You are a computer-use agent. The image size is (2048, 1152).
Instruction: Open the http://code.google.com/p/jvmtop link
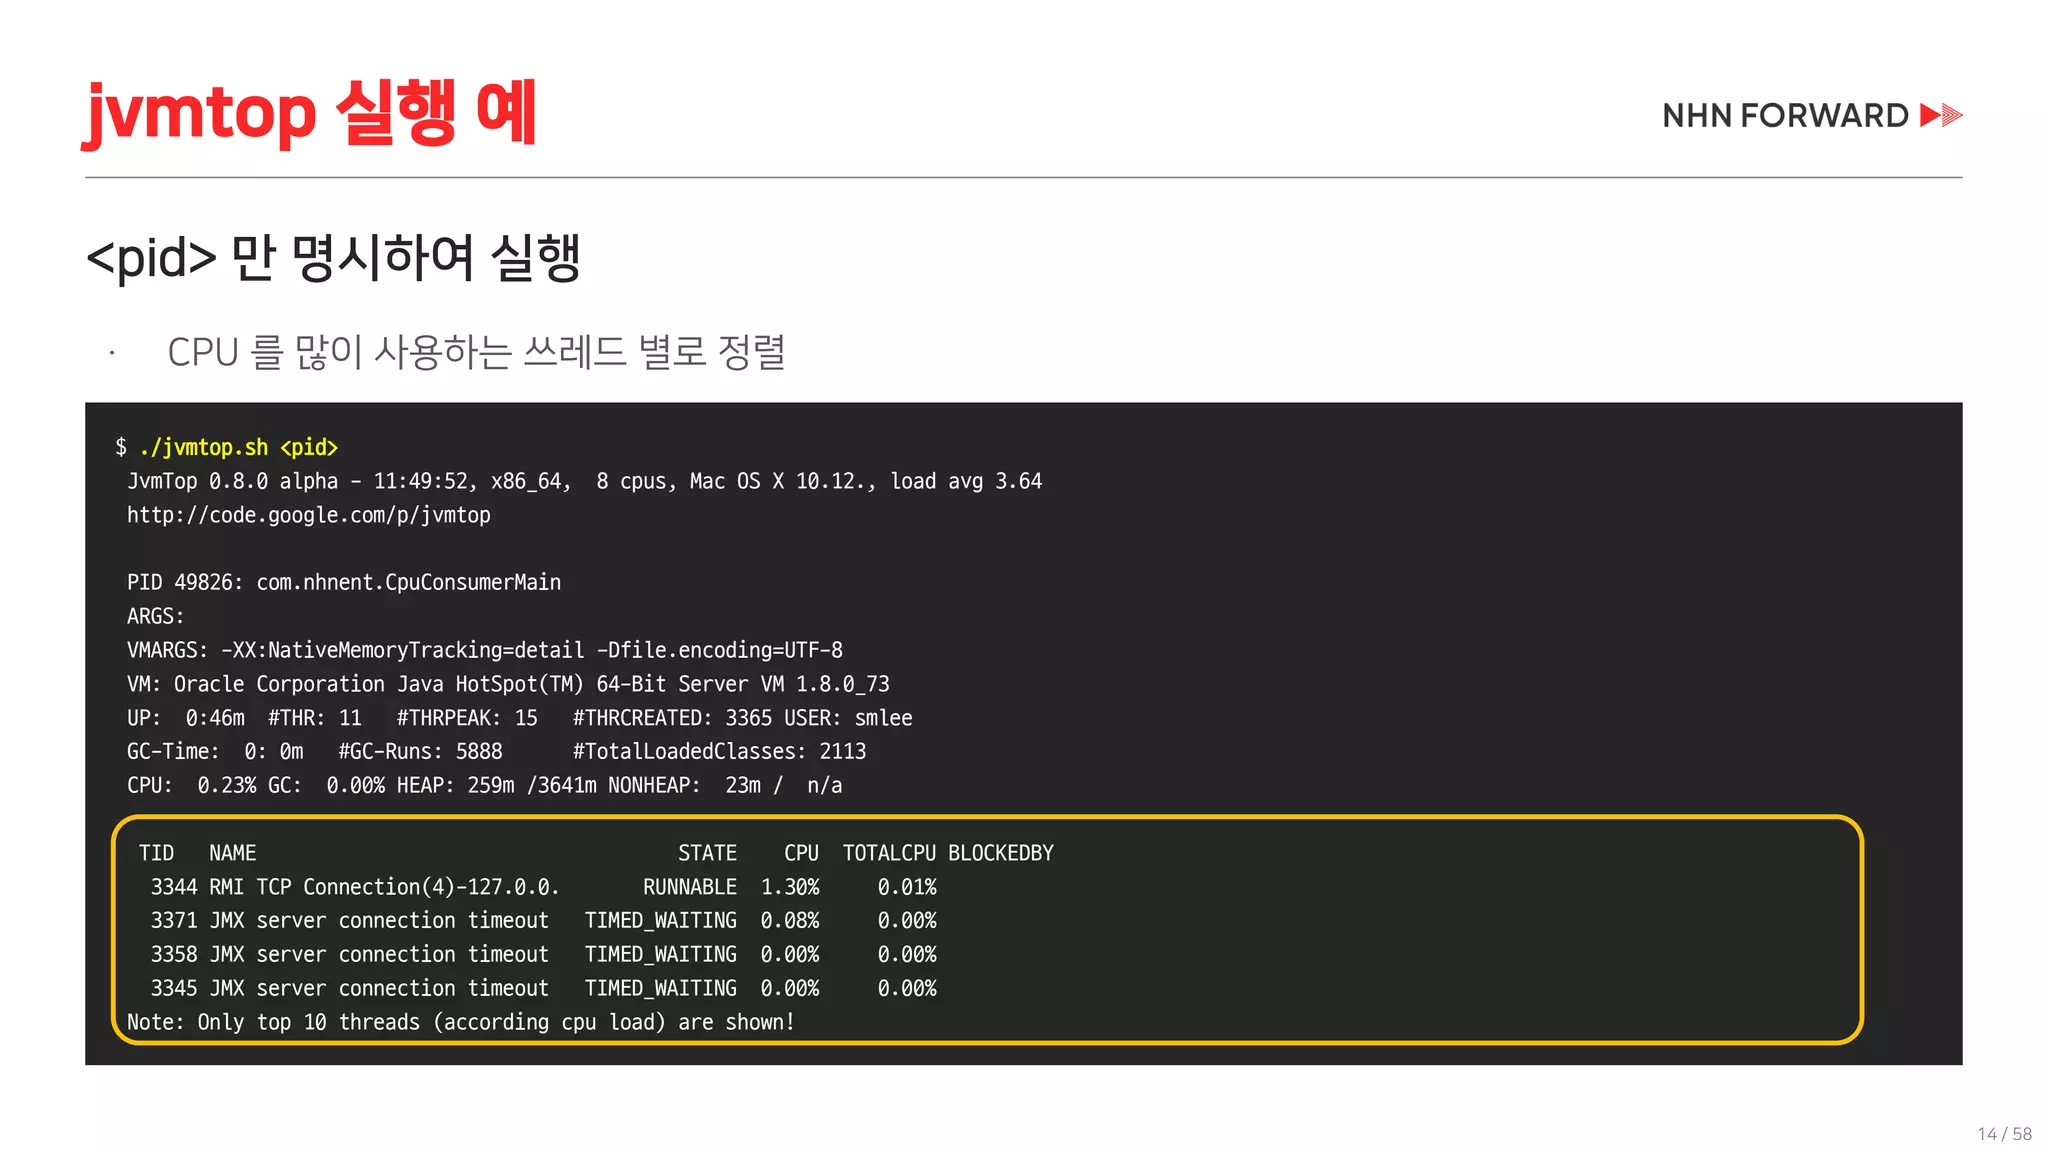(x=309, y=515)
